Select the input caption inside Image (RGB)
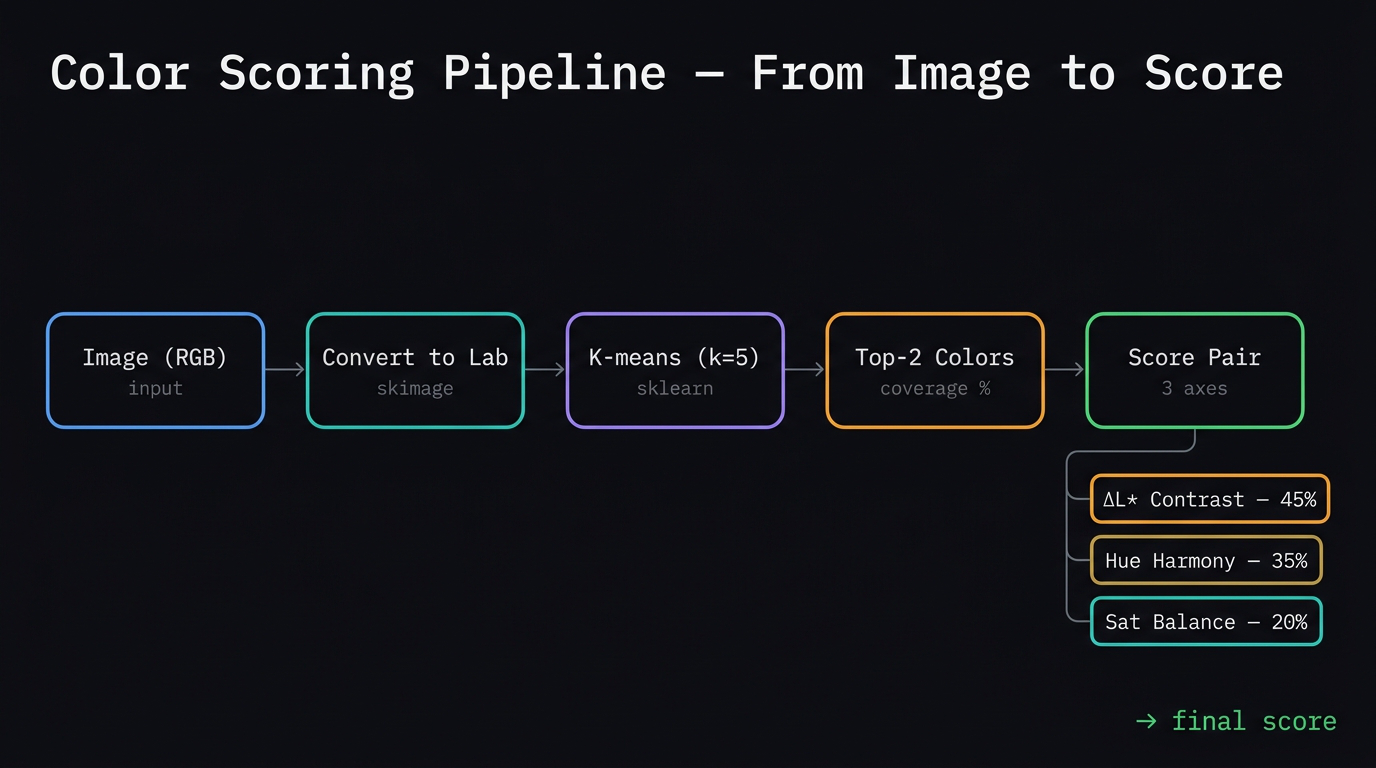This screenshot has height=768, width=1376. 155,388
